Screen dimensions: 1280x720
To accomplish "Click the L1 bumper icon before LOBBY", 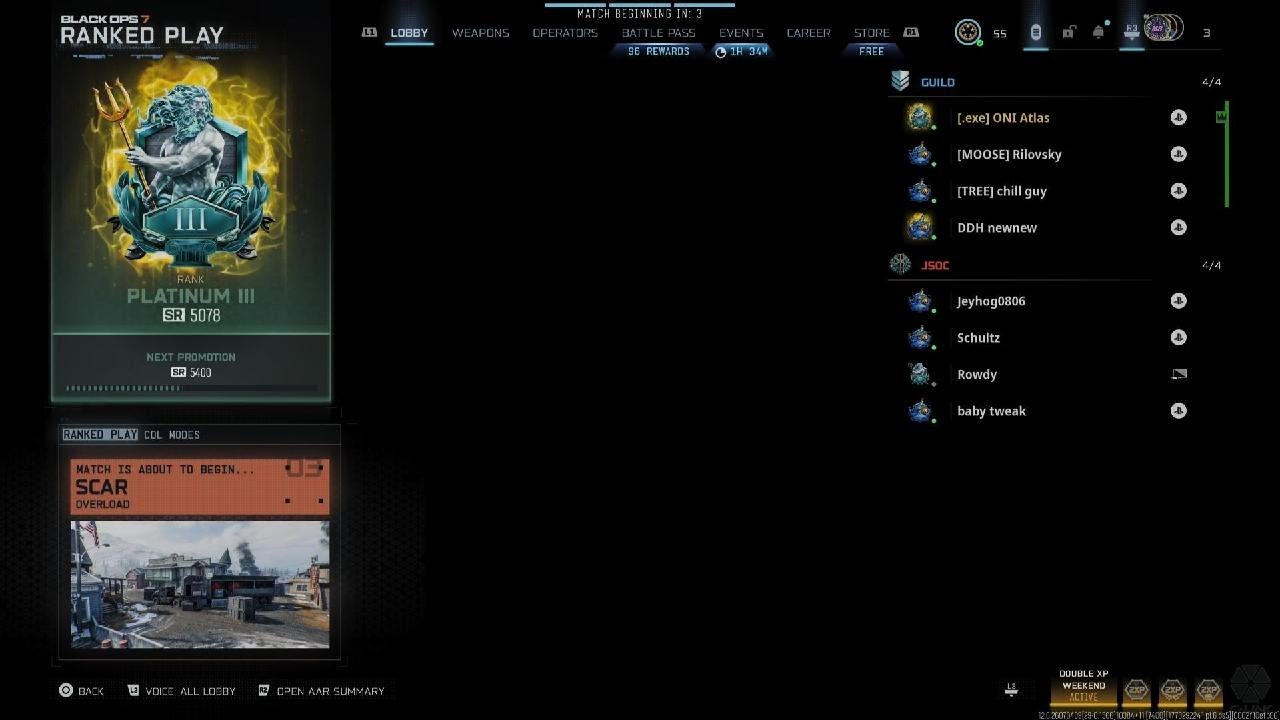I will 369,33.
